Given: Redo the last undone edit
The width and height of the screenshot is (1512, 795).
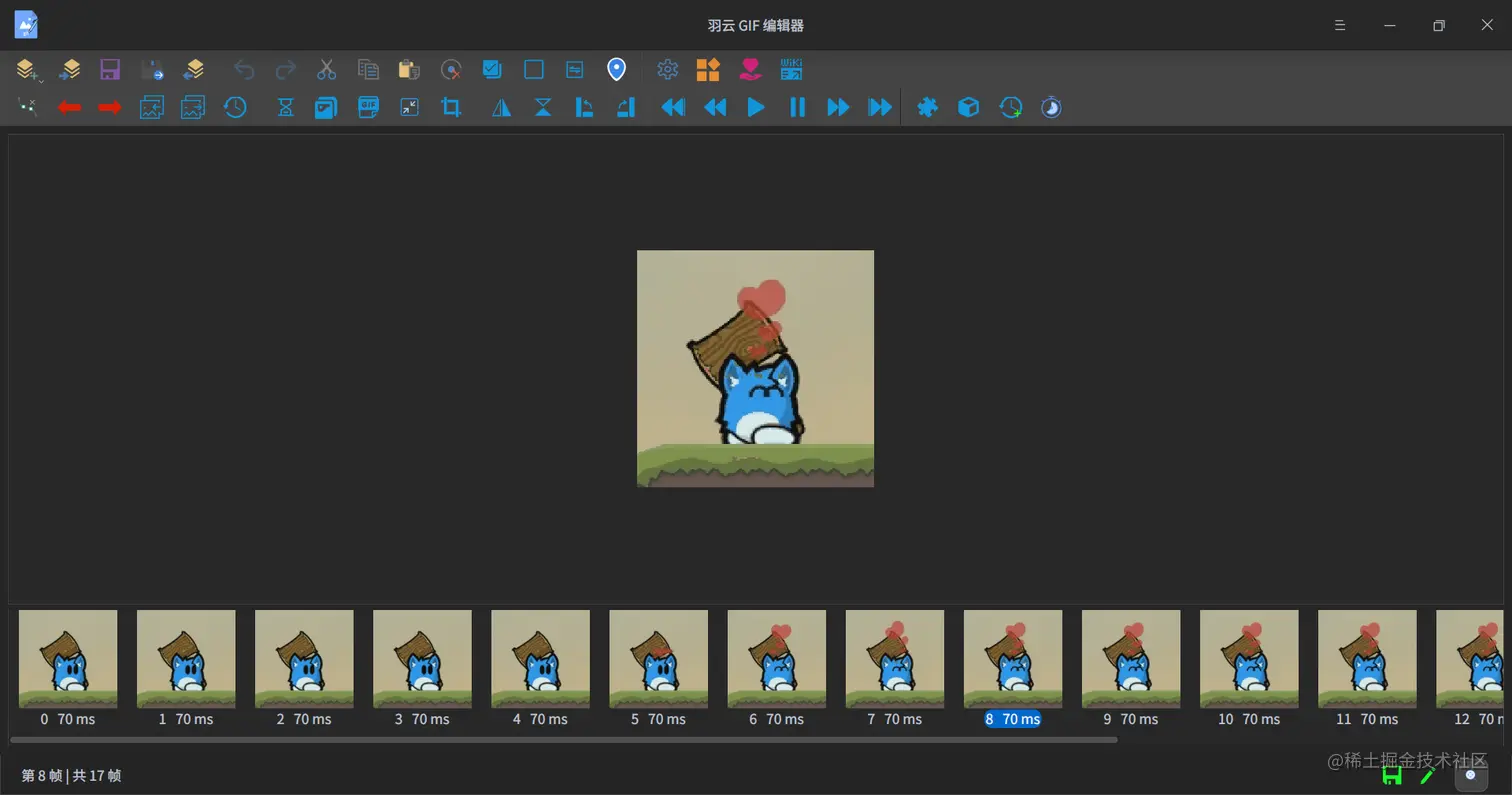Looking at the screenshot, I should click(x=285, y=70).
